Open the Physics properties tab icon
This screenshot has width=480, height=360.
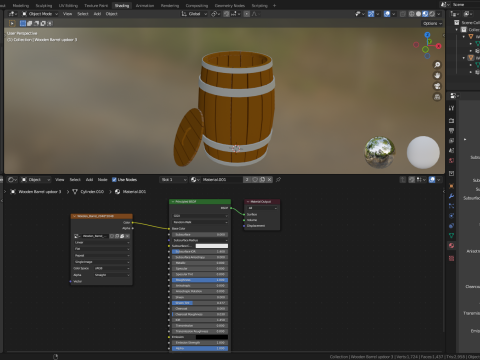pos(451,216)
